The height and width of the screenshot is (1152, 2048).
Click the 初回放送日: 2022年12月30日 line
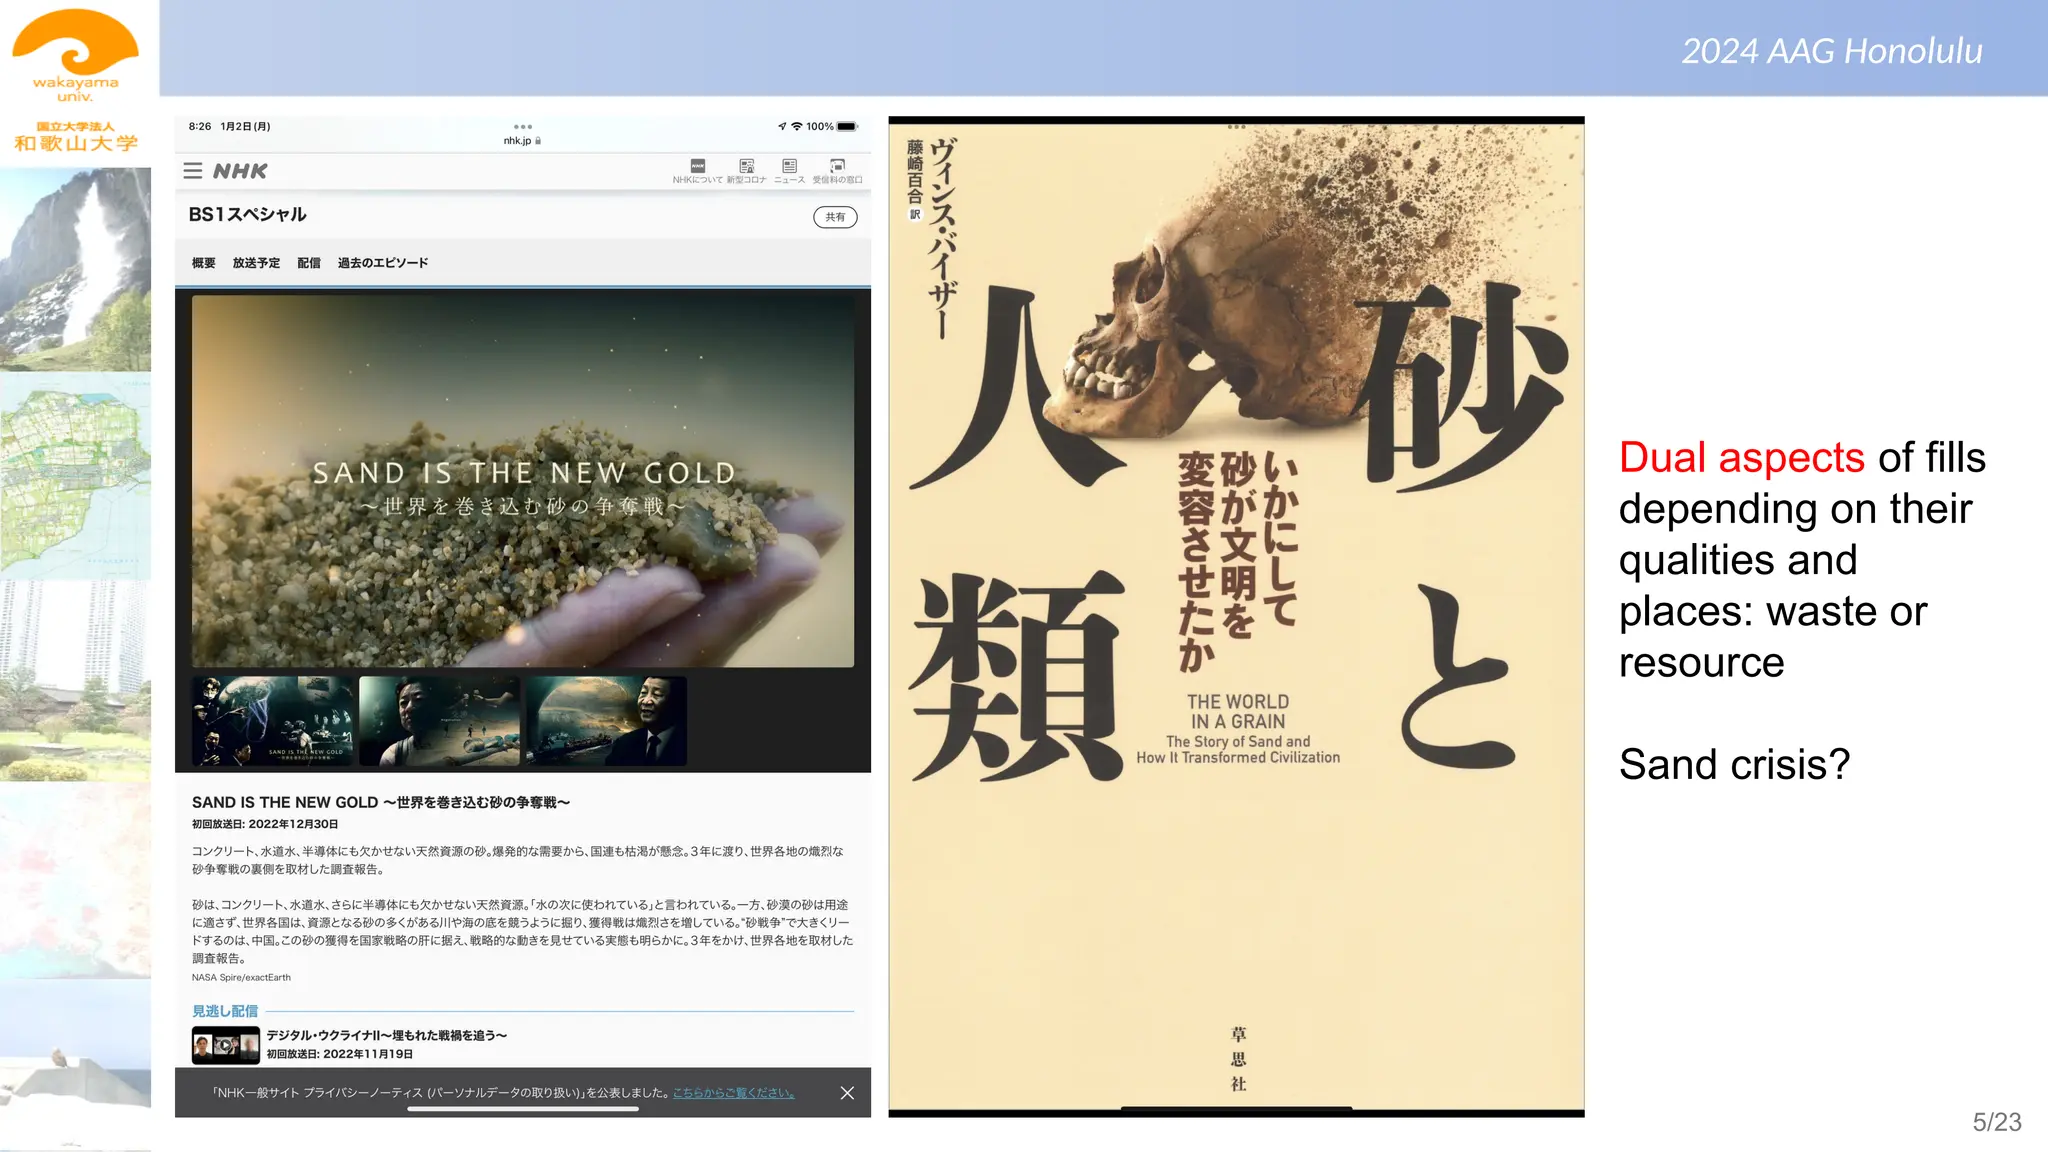coord(265,824)
